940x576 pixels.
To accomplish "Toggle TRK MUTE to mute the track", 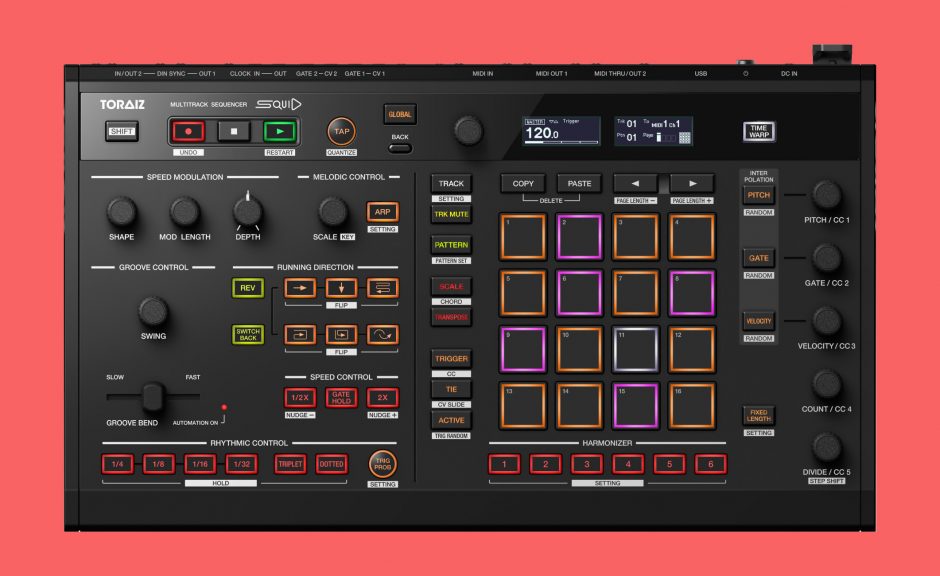I will tap(450, 213).
